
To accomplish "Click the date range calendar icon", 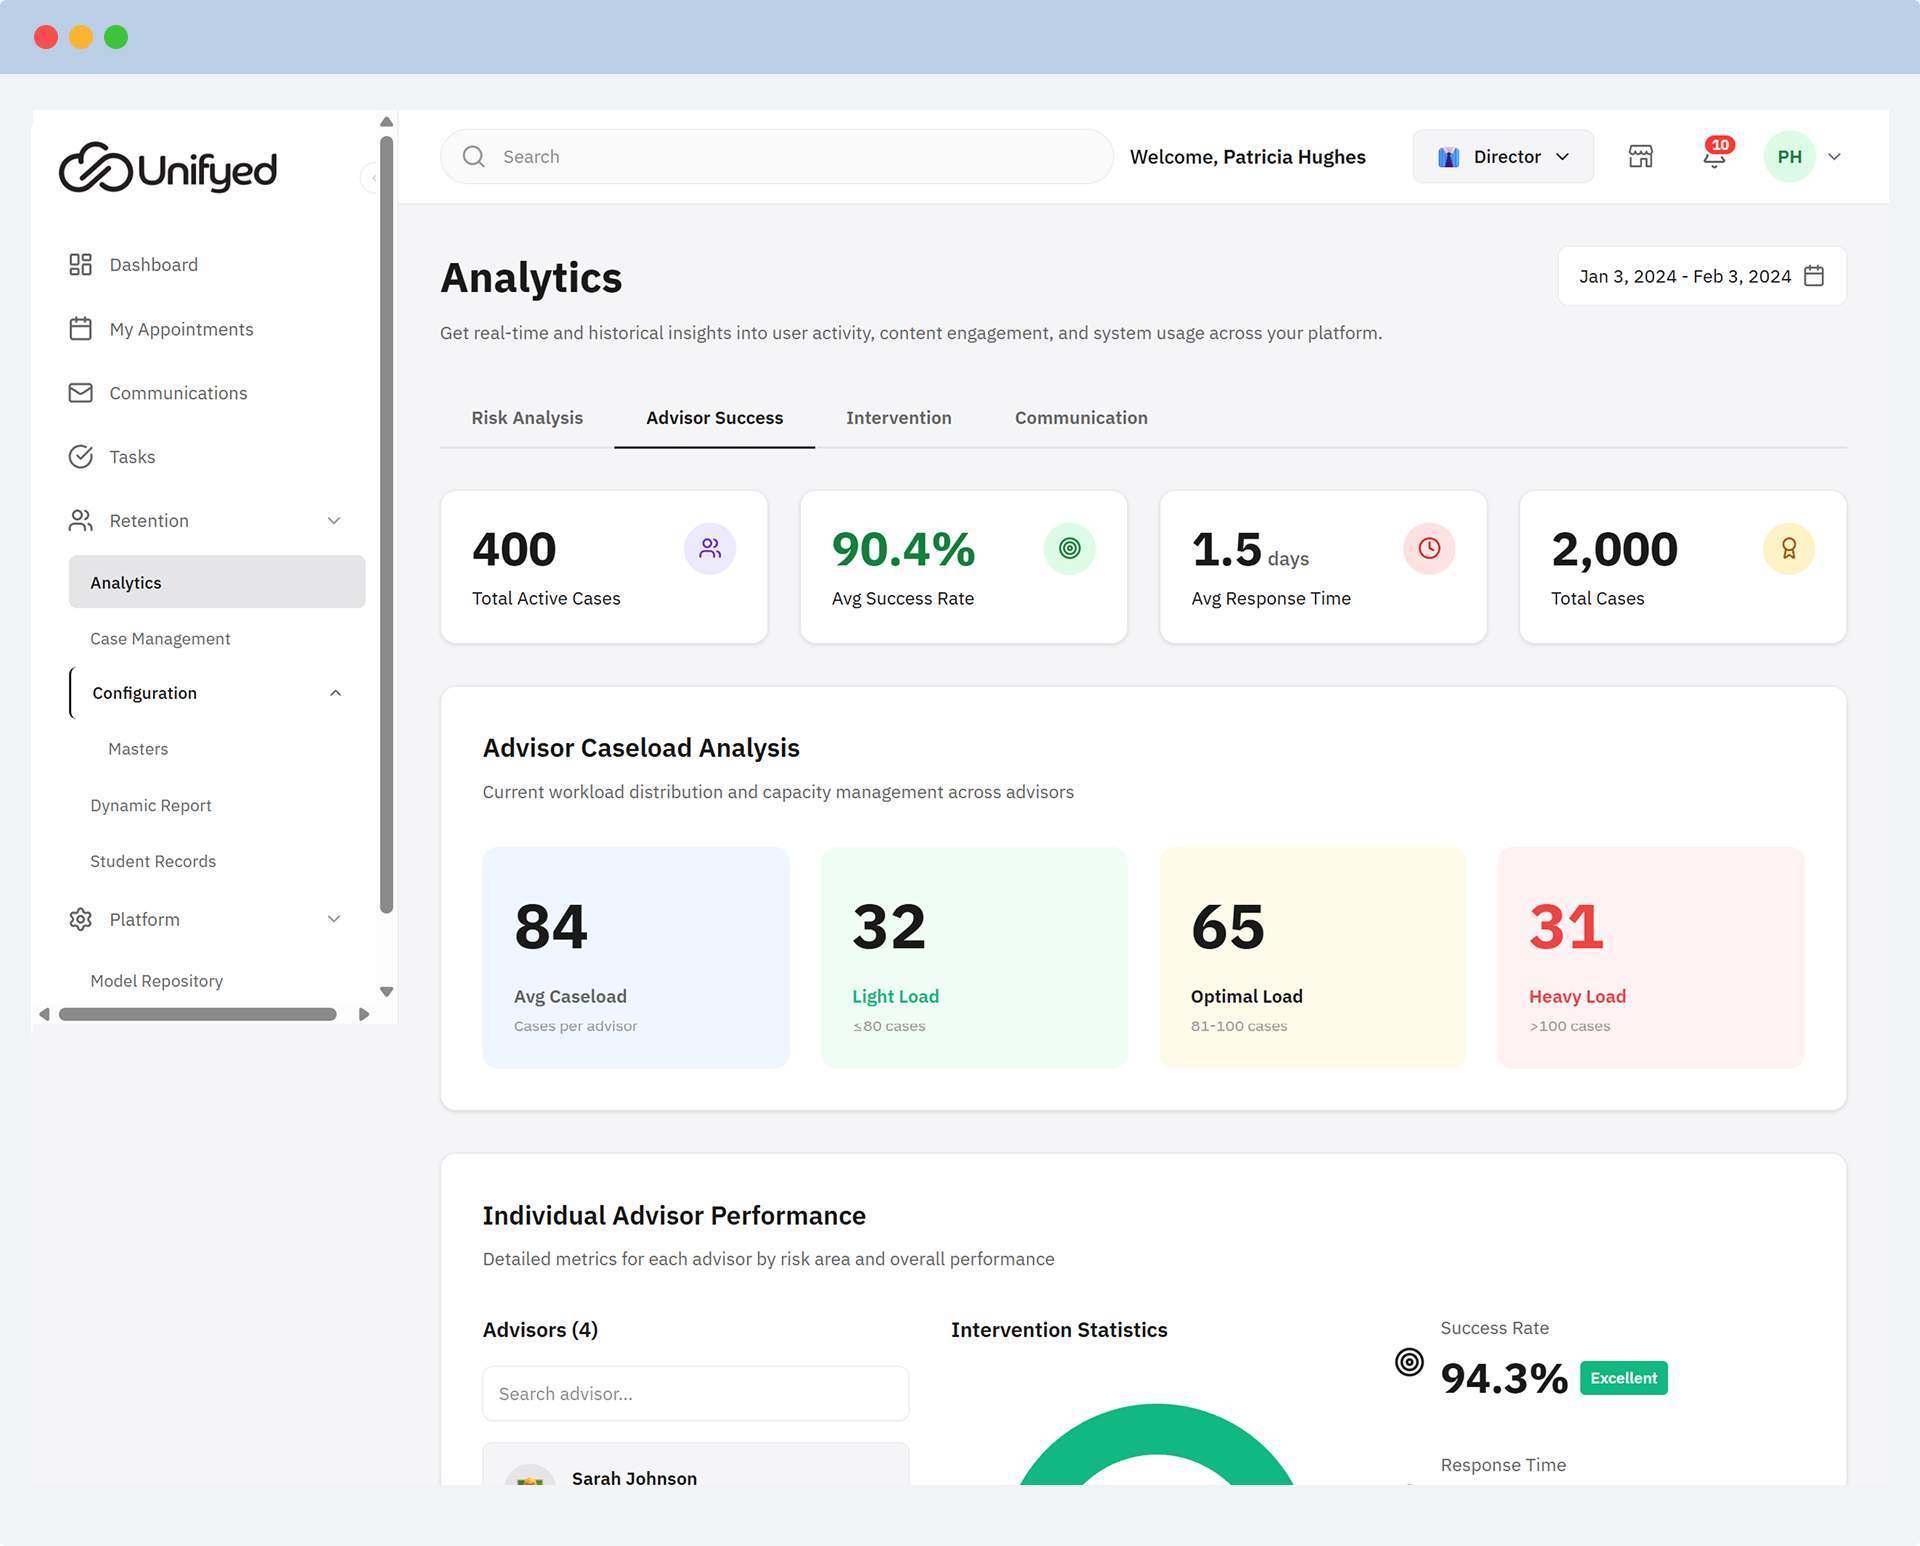I will point(1814,276).
